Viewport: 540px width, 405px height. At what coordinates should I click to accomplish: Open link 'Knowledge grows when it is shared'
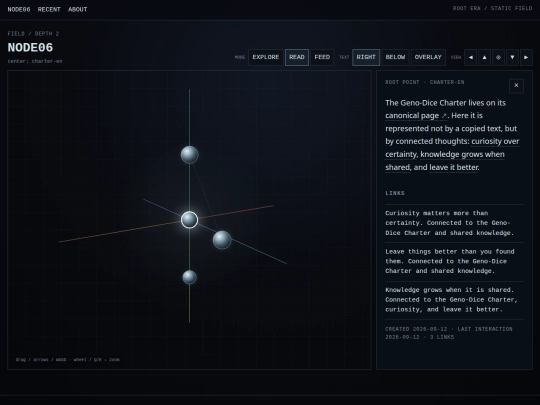[454, 300]
